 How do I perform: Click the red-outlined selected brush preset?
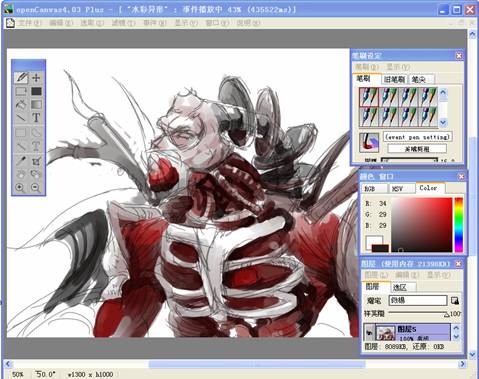(369, 97)
